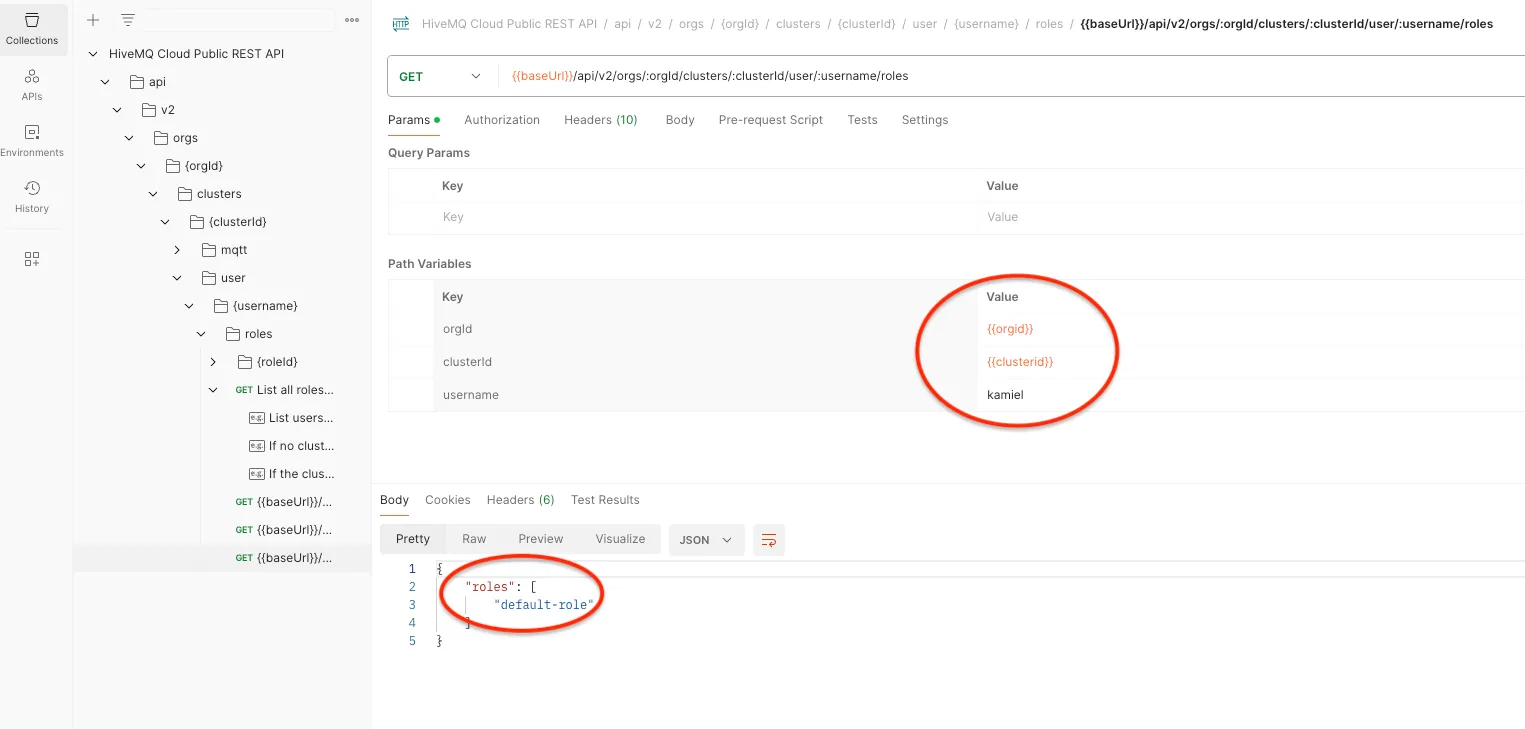The width and height of the screenshot is (1525, 729).
Task: Switch to the response Body tab
Action: click(x=394, y=500)
